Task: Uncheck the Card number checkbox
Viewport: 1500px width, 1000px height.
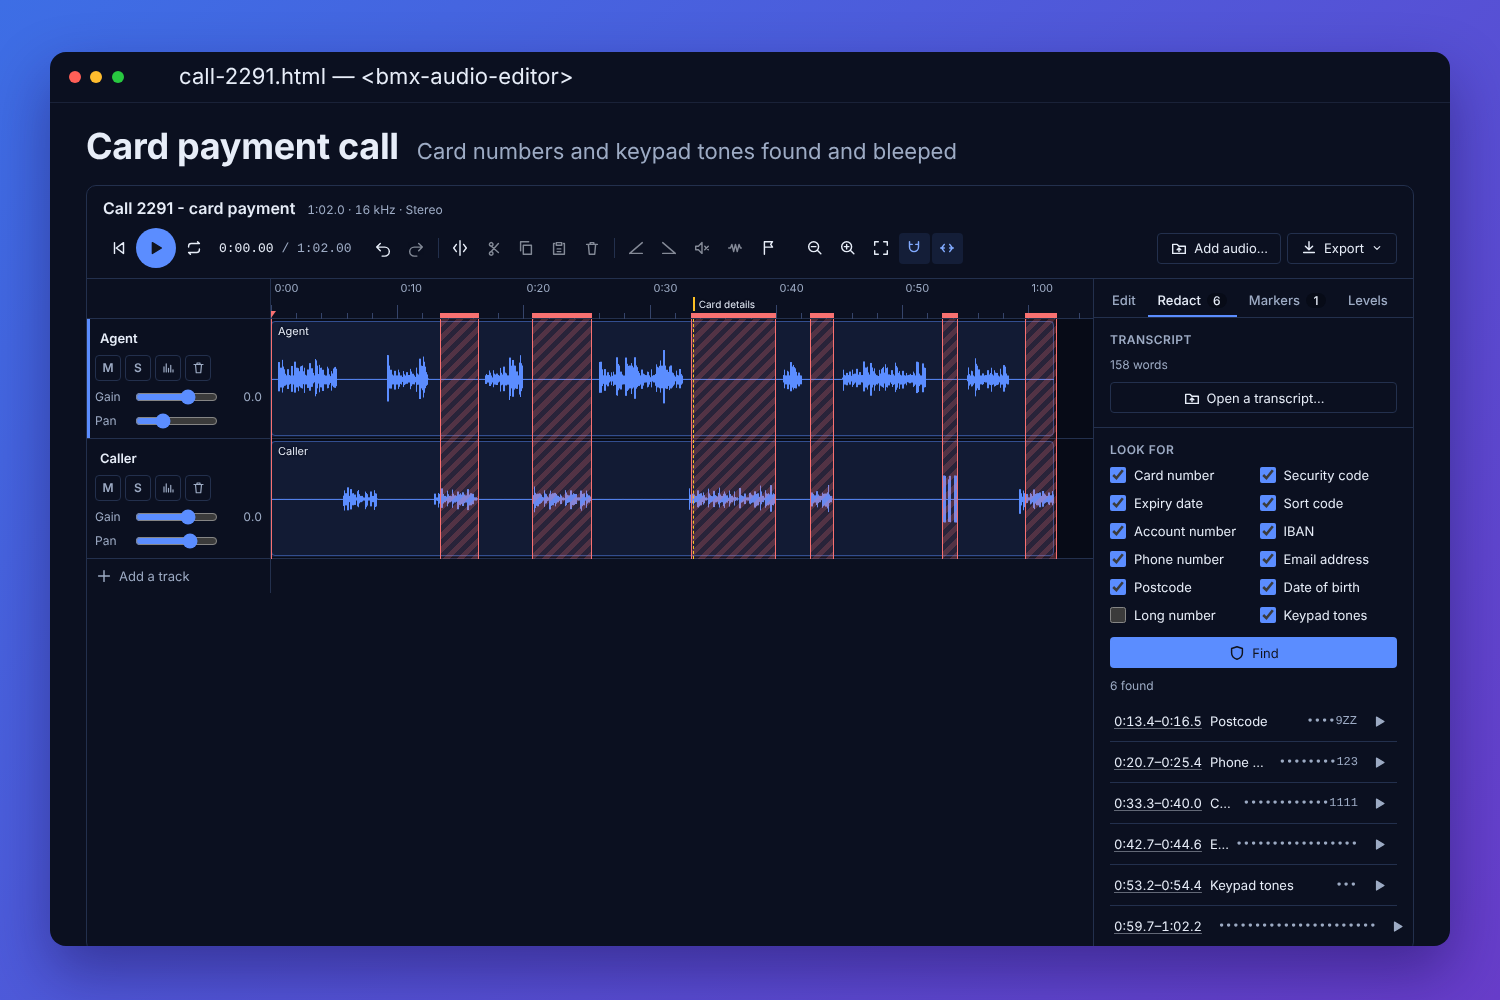Action: 1118,475
